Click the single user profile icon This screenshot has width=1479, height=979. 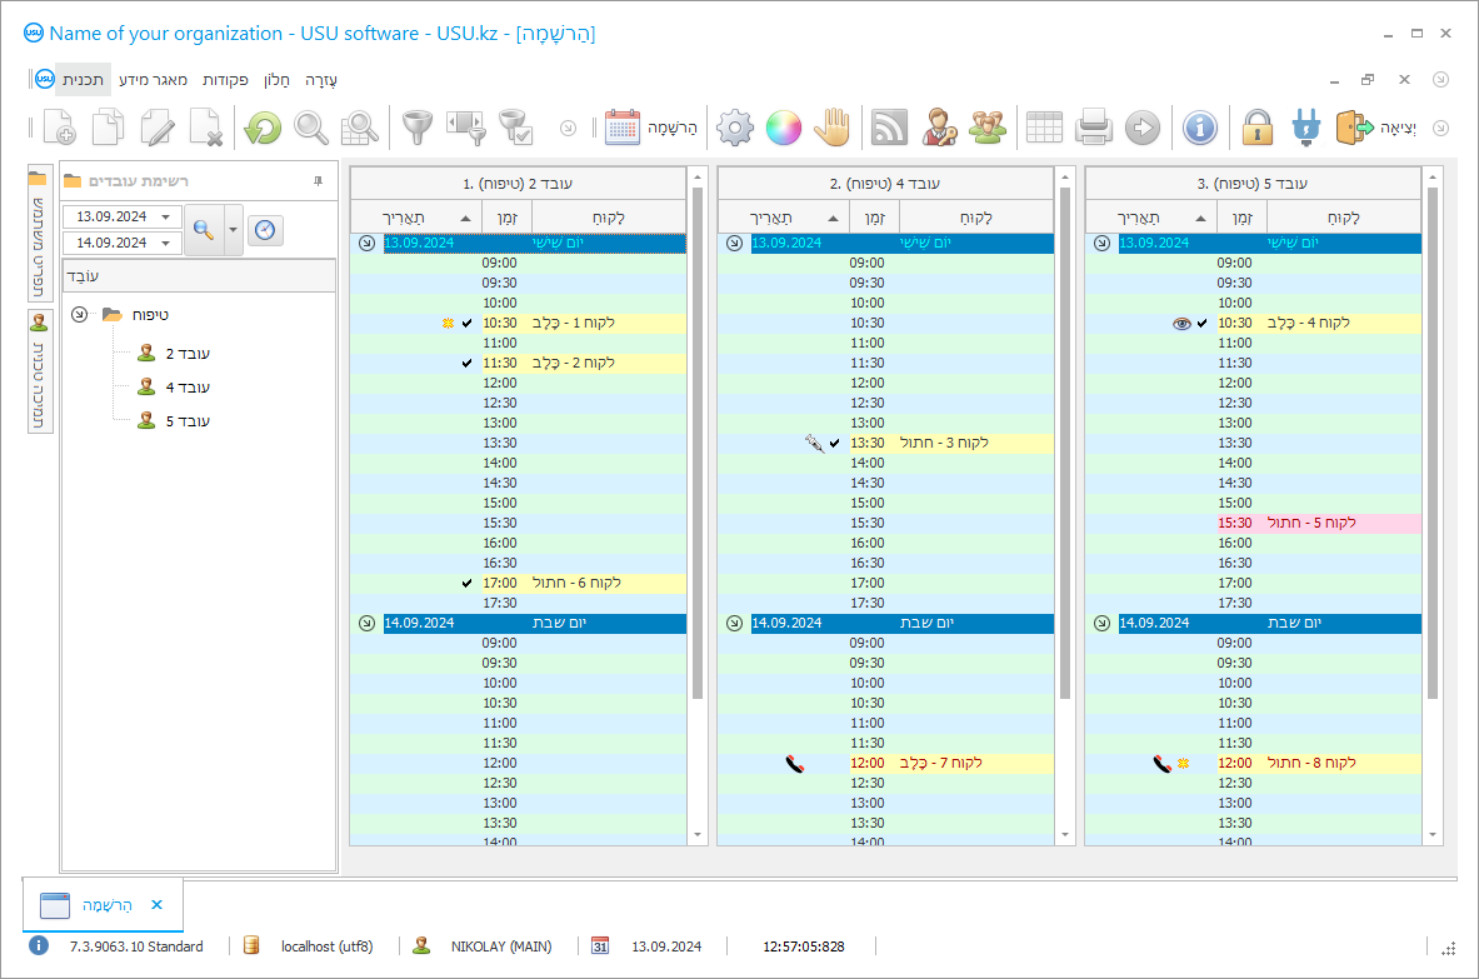(938, 128)
